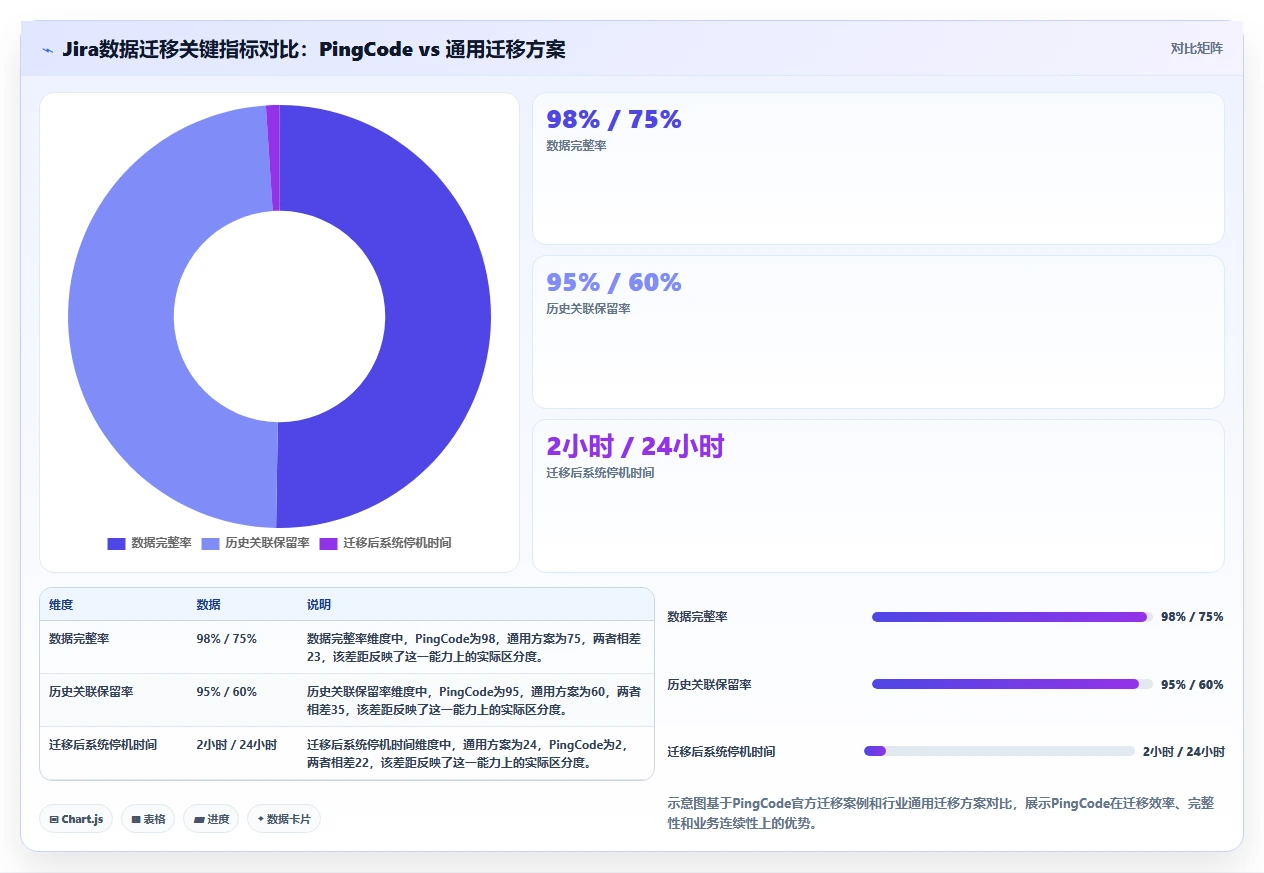The image size is (1264, 873).
Task: Click the 95% / 60% table cell
Action: point(226,691)
